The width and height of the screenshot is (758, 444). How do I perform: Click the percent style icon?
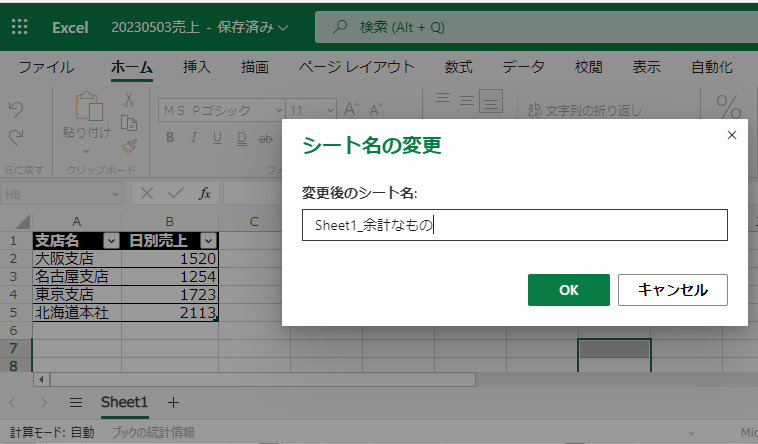point(729,106)
